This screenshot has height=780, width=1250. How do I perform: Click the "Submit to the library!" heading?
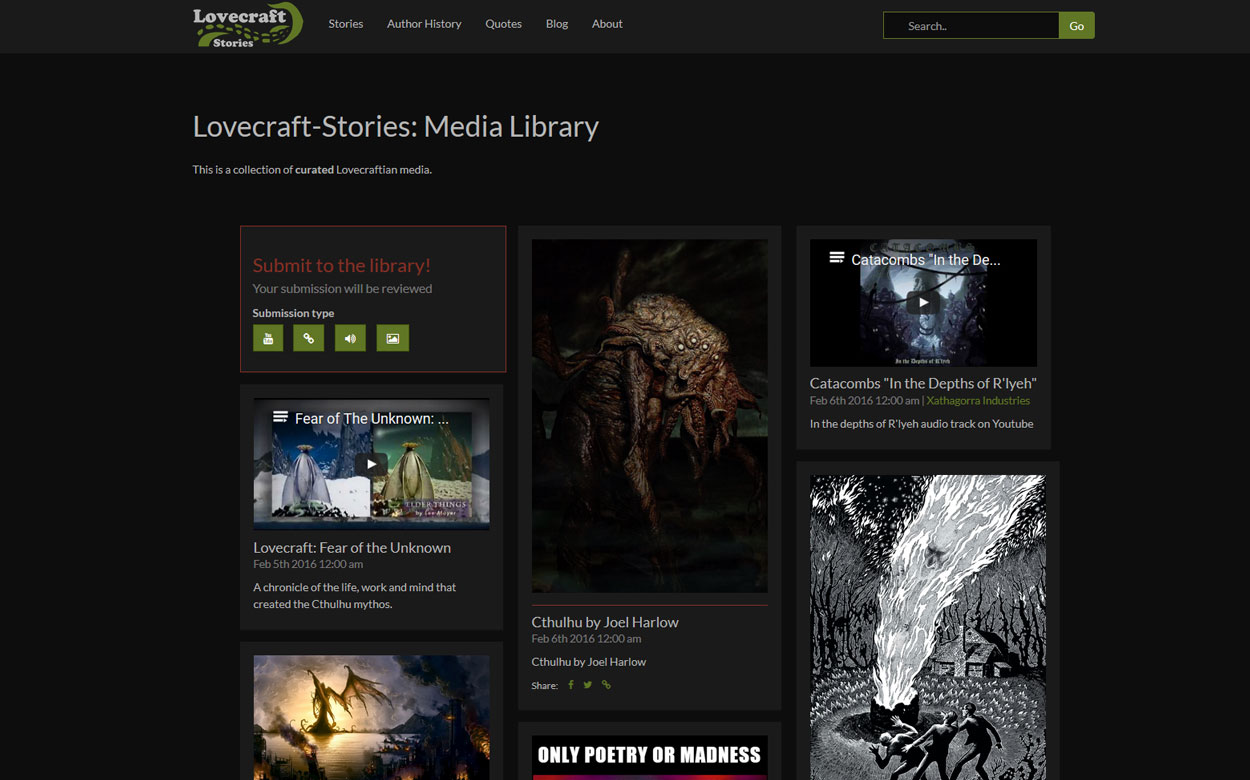point(342,265)
